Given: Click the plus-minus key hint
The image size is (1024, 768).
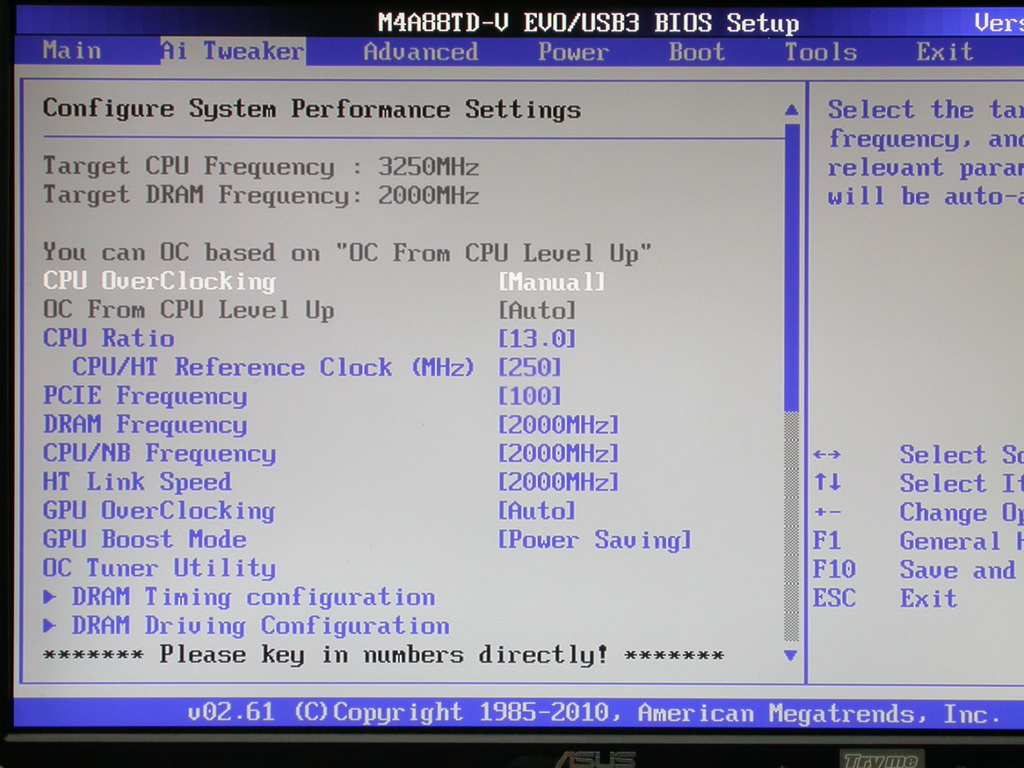Looking at the screenshot, I should 827,512.
